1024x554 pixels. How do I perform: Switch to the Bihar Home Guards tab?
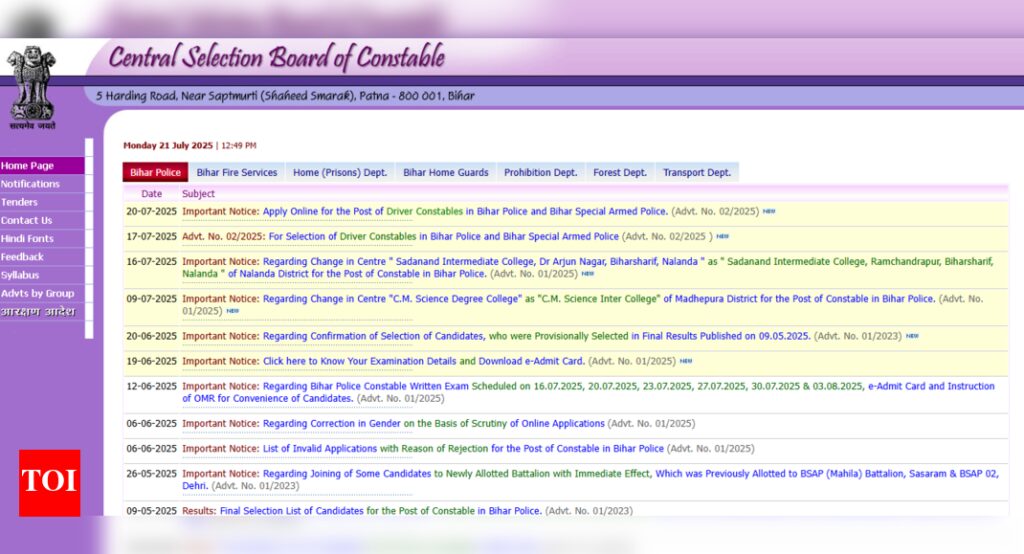coord(445,172)
